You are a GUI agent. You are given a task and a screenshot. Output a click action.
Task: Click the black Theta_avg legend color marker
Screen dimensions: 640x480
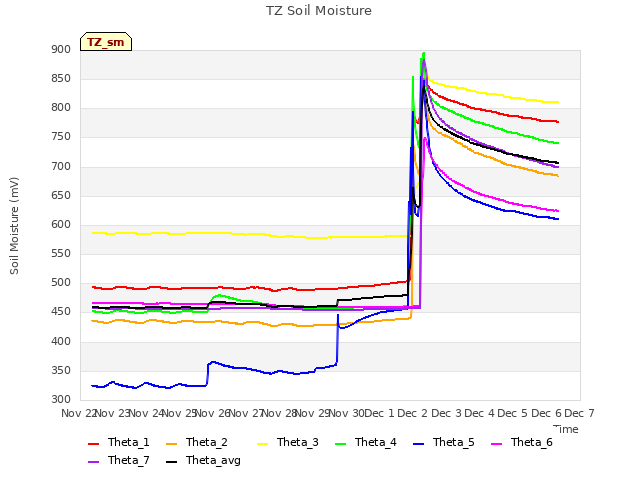click(171, 462)
